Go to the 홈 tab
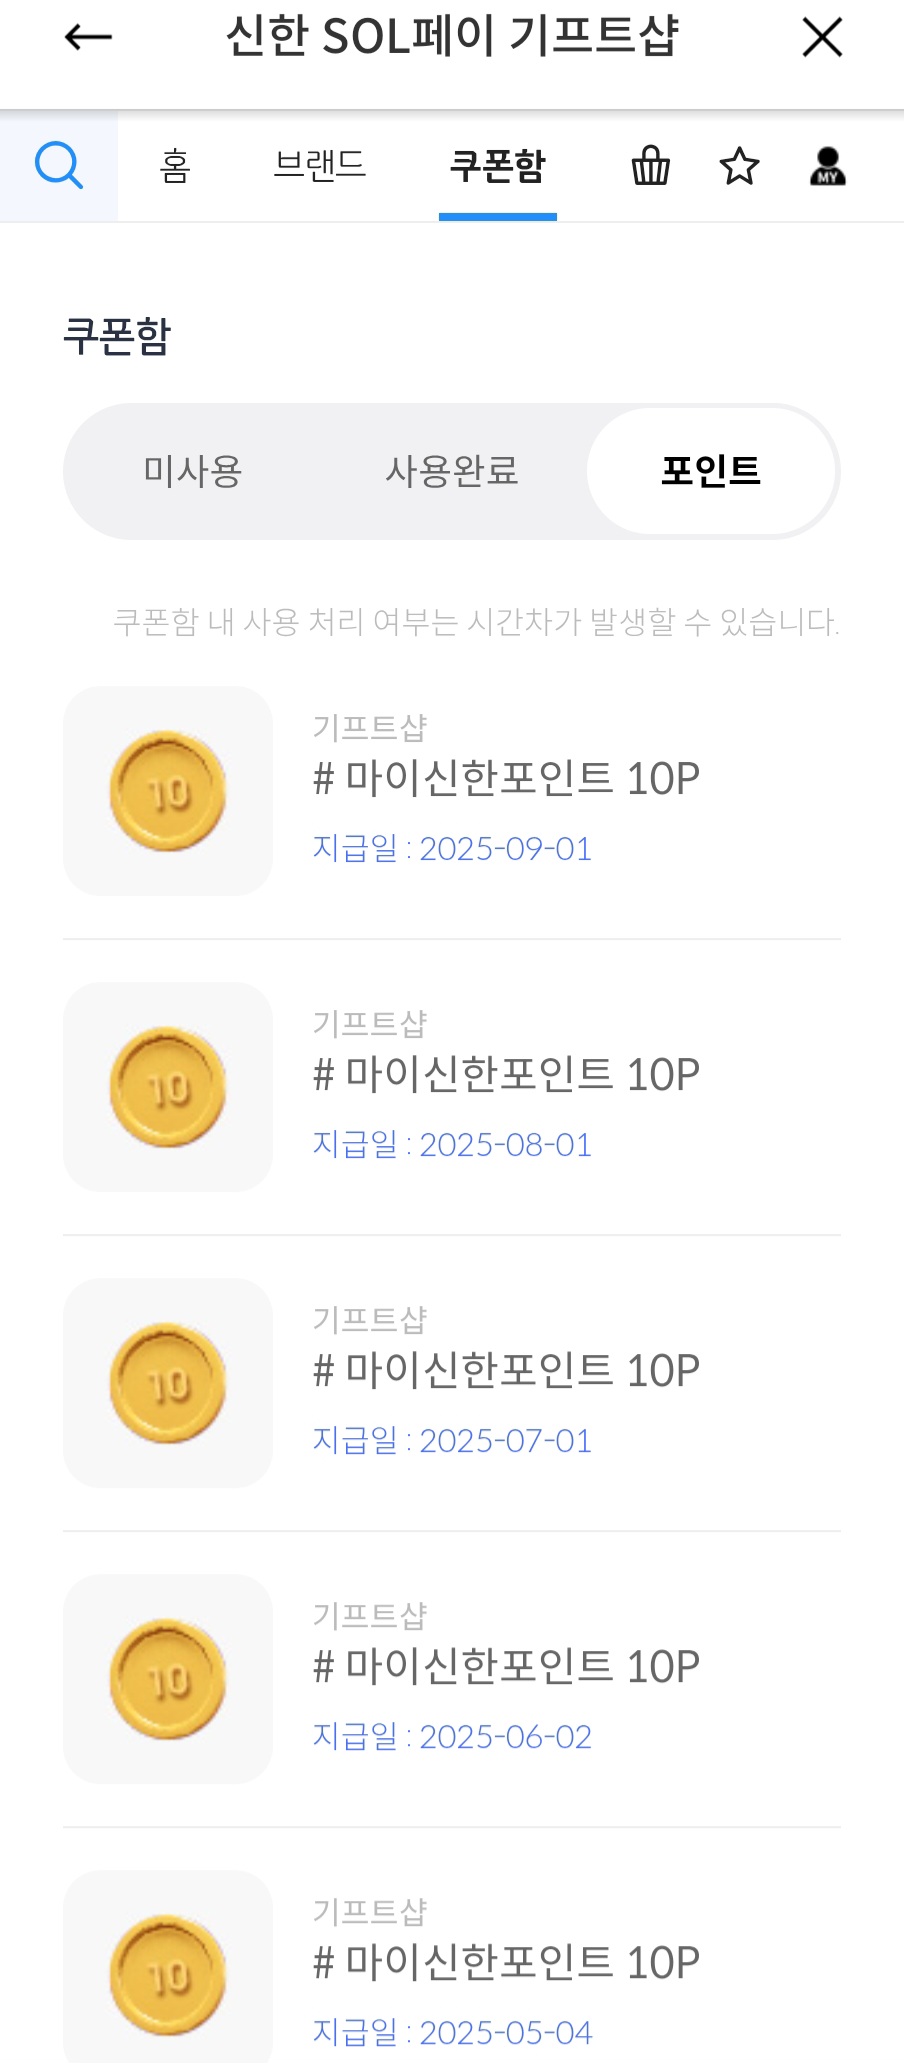The width and height of the screenshot is (904, 2063). coord(175,166)
